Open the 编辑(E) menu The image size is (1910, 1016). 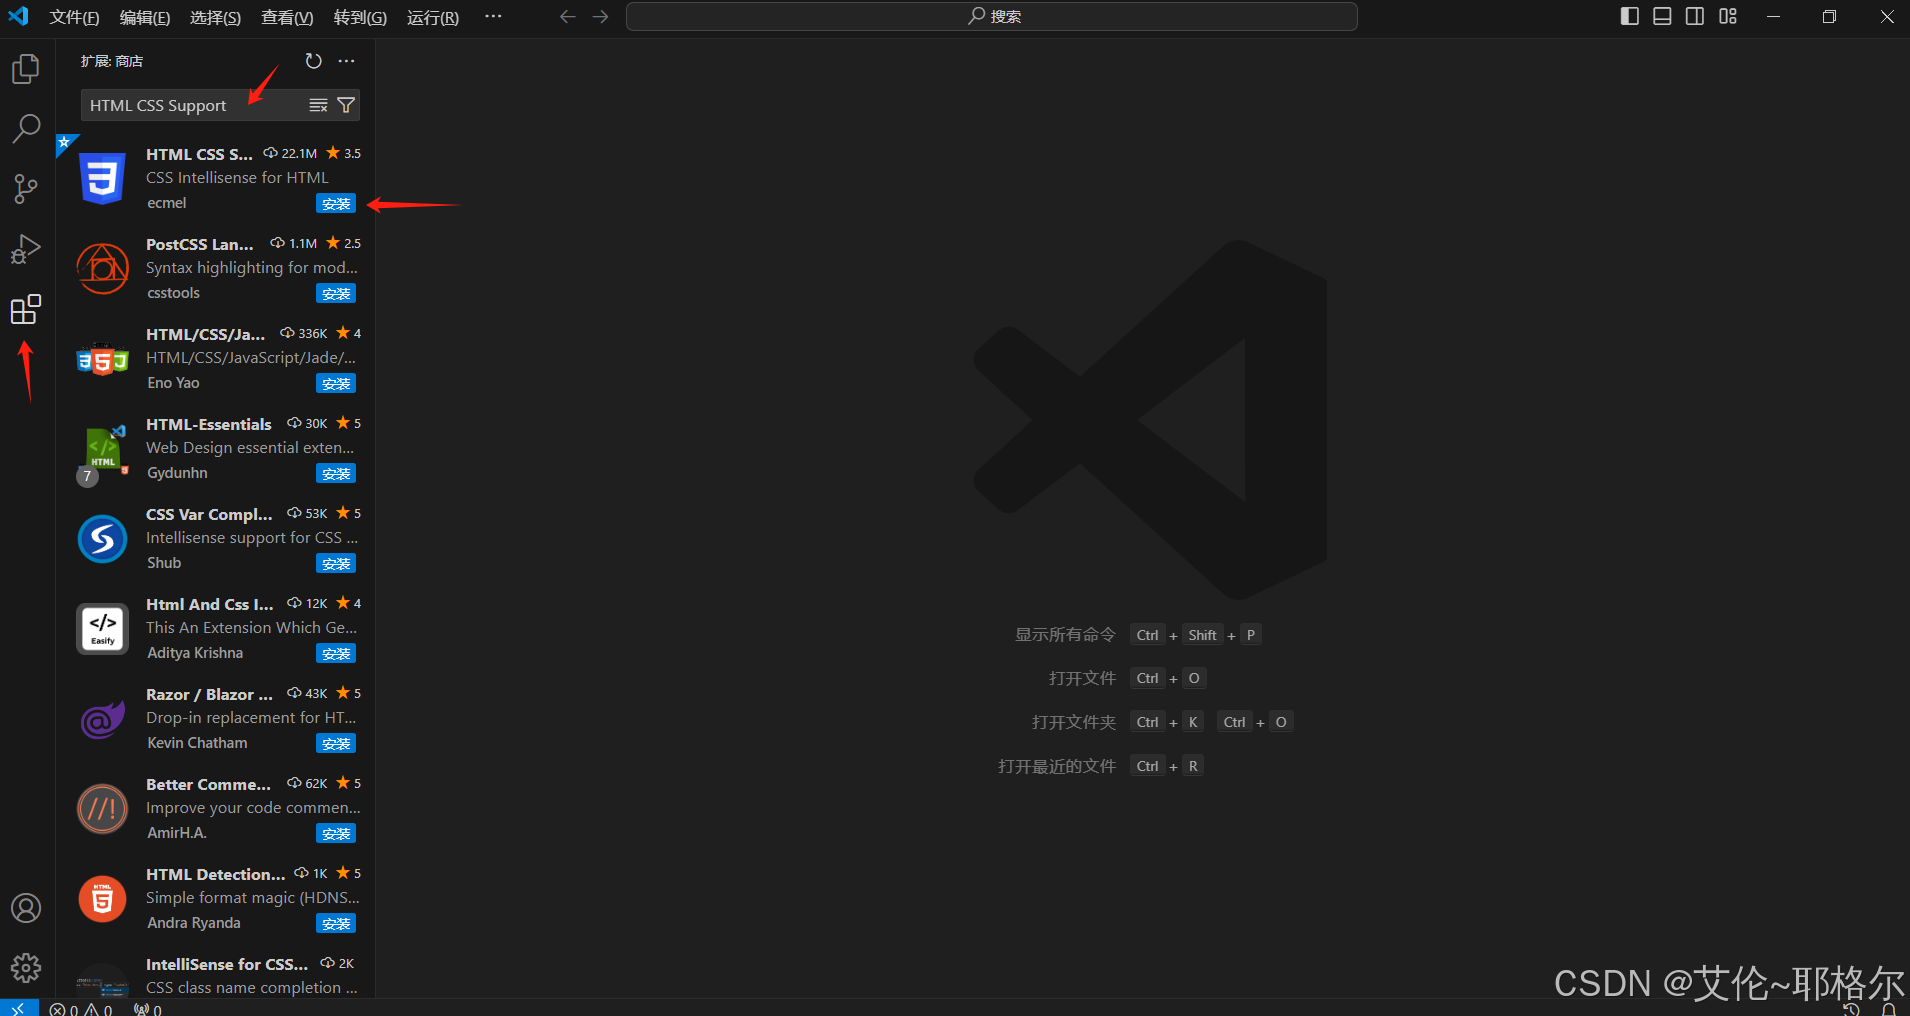tap(145, 17)
